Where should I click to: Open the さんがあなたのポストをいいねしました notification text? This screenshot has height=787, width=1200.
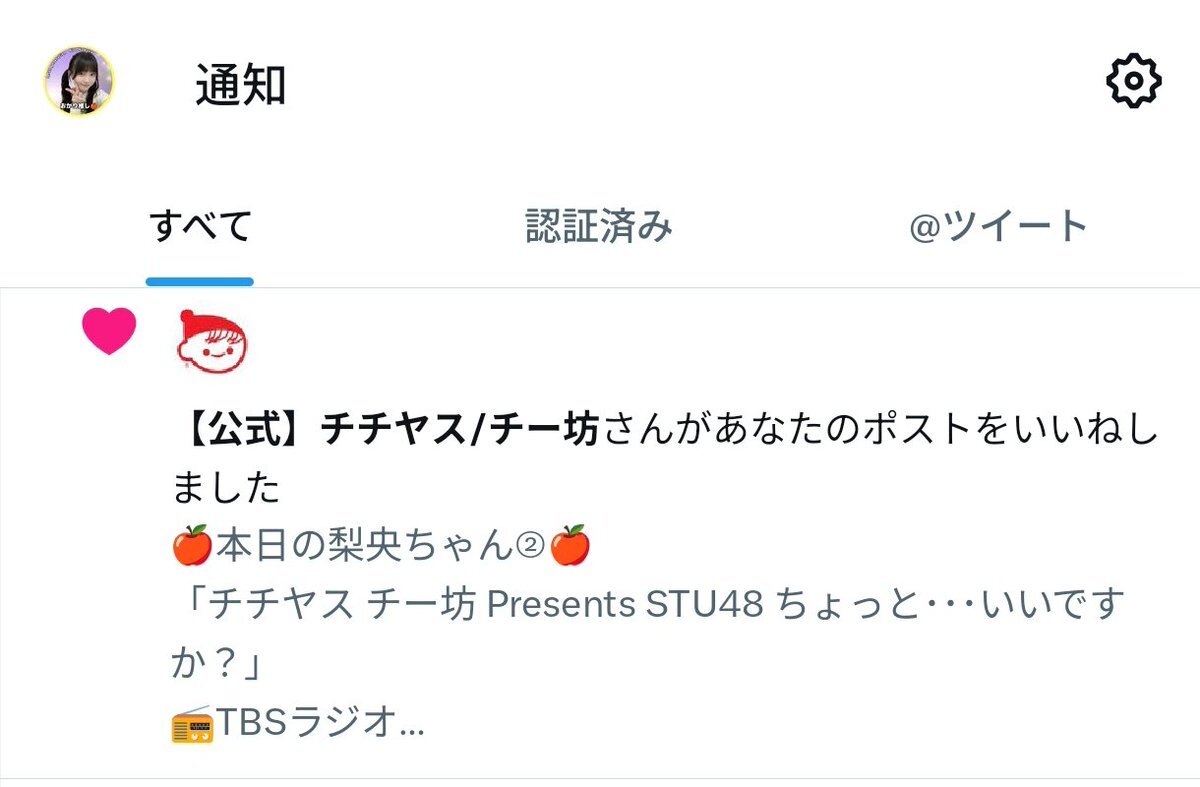pos(664,459)
